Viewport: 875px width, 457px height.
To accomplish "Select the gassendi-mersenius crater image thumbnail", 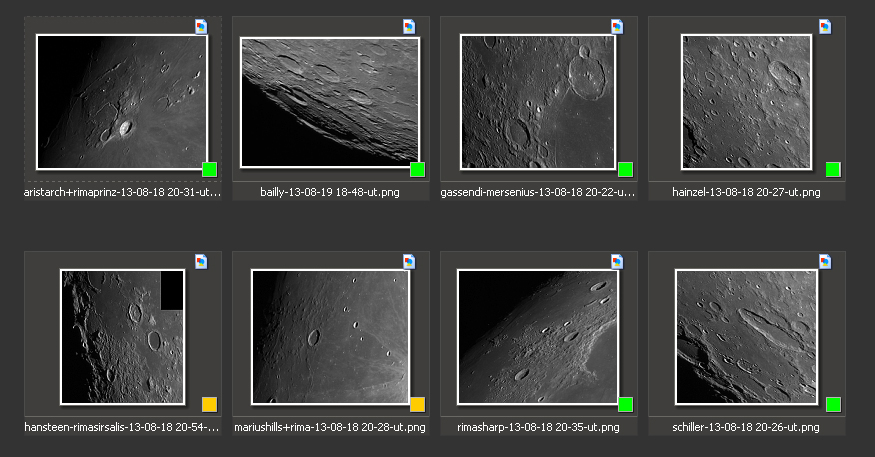I will (538, 102).
